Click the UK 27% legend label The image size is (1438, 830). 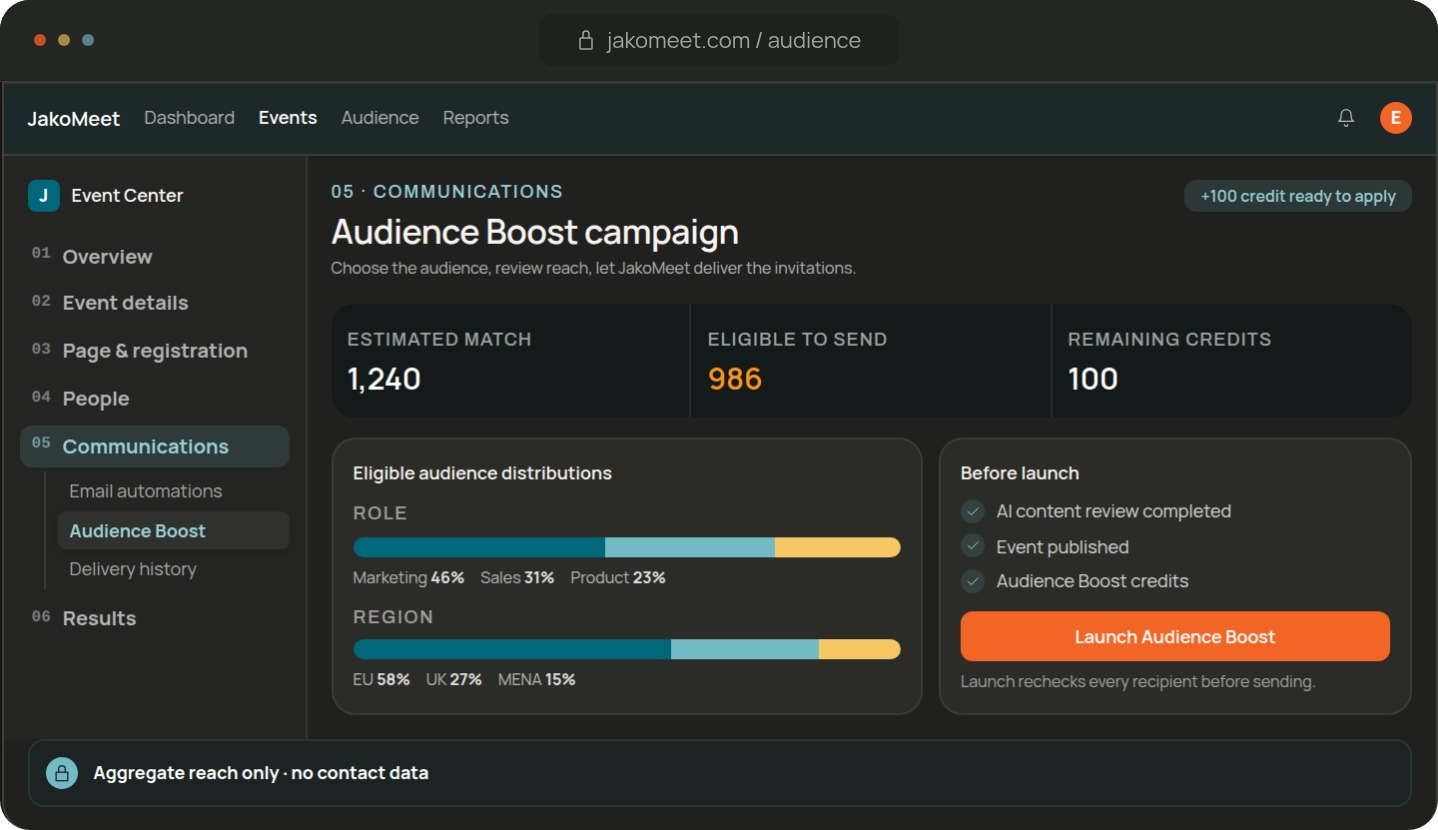(x=454, y=680)
